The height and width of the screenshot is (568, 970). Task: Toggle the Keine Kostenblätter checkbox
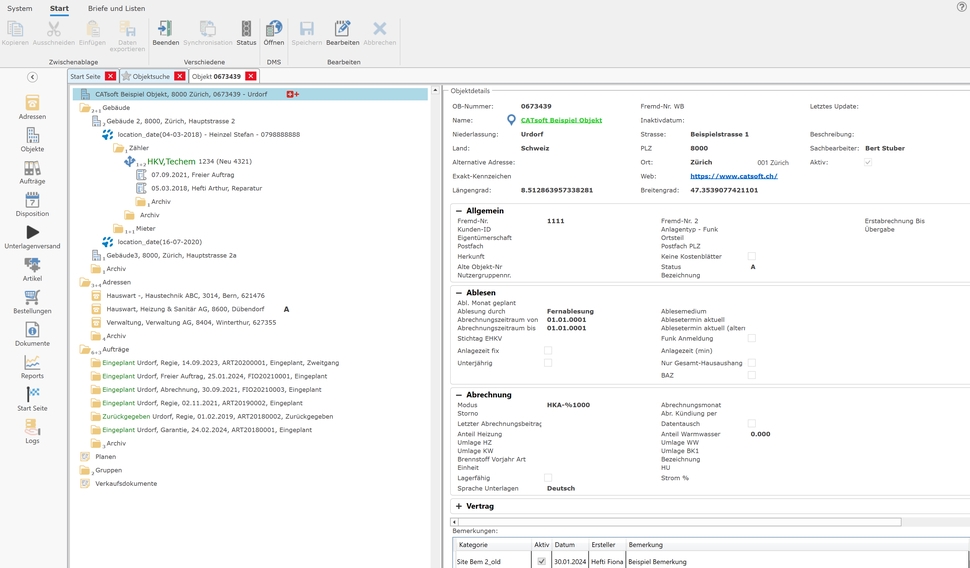coord(752,257)
